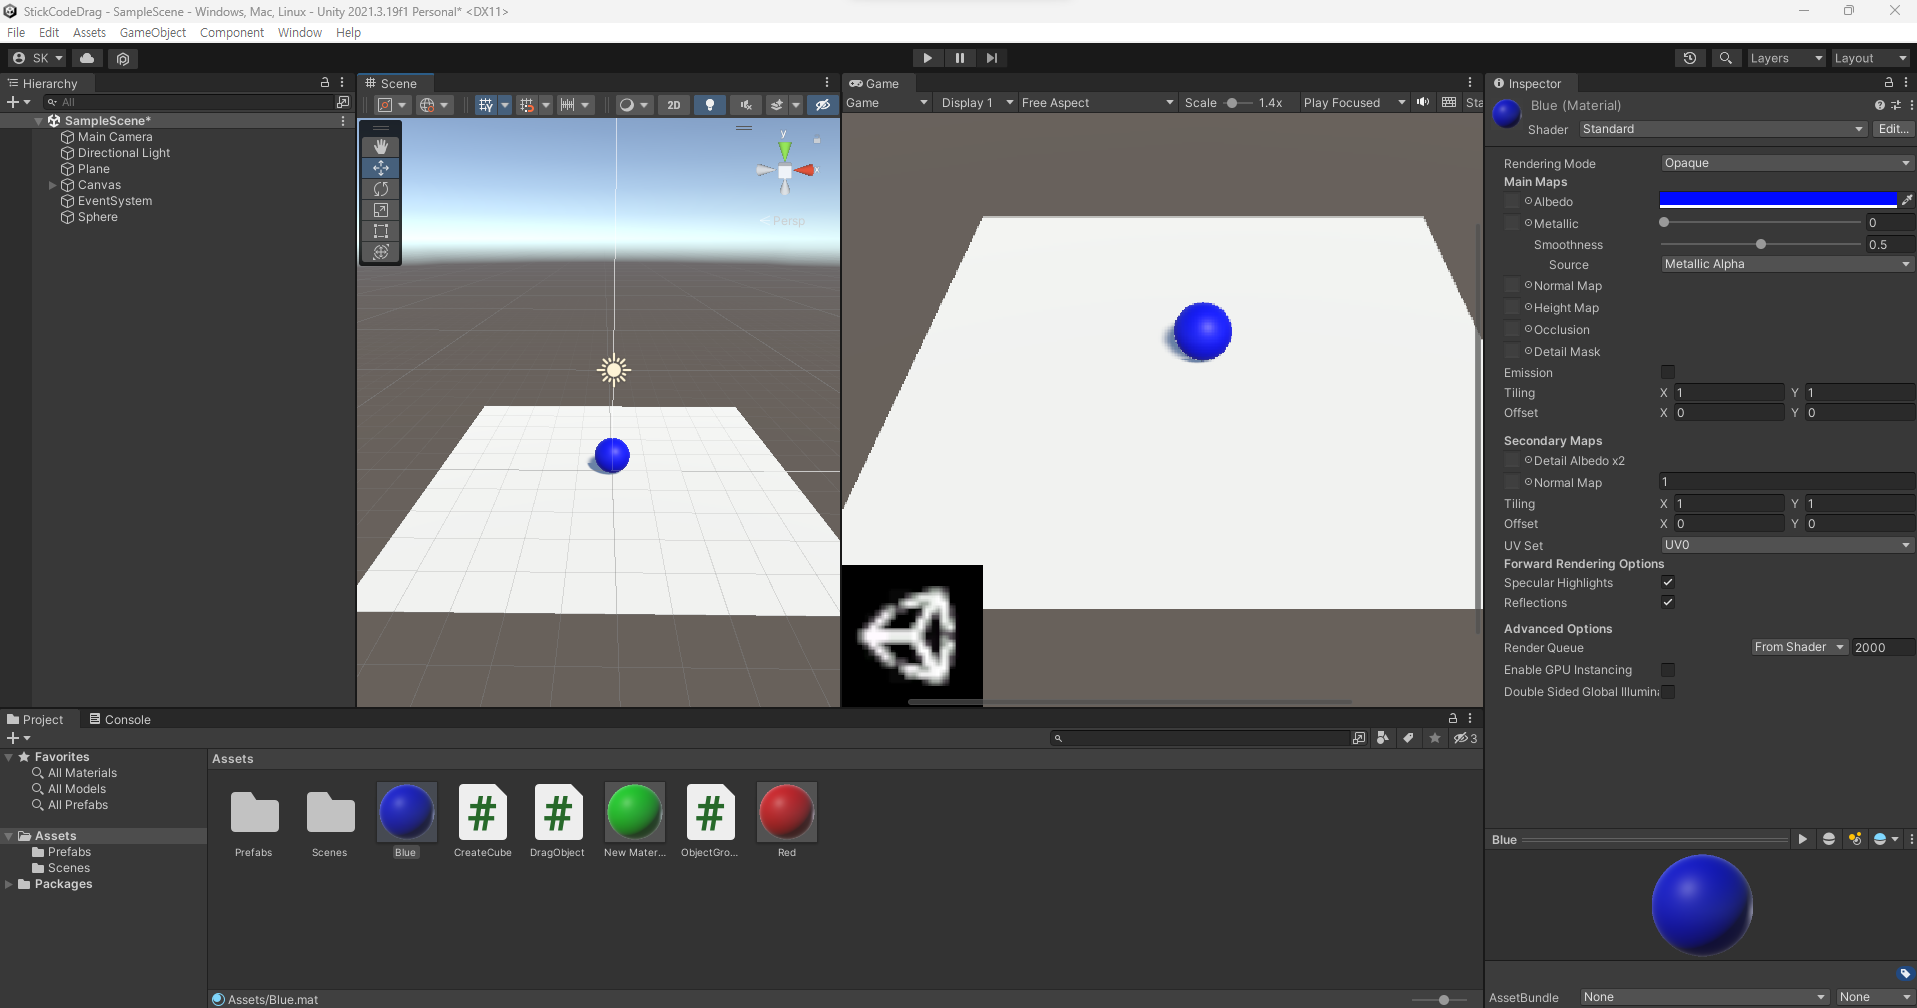The image size is (1917, 1008).
Task: Open material preset settings icon in Inspector
Action: (x=1896, y=105)
